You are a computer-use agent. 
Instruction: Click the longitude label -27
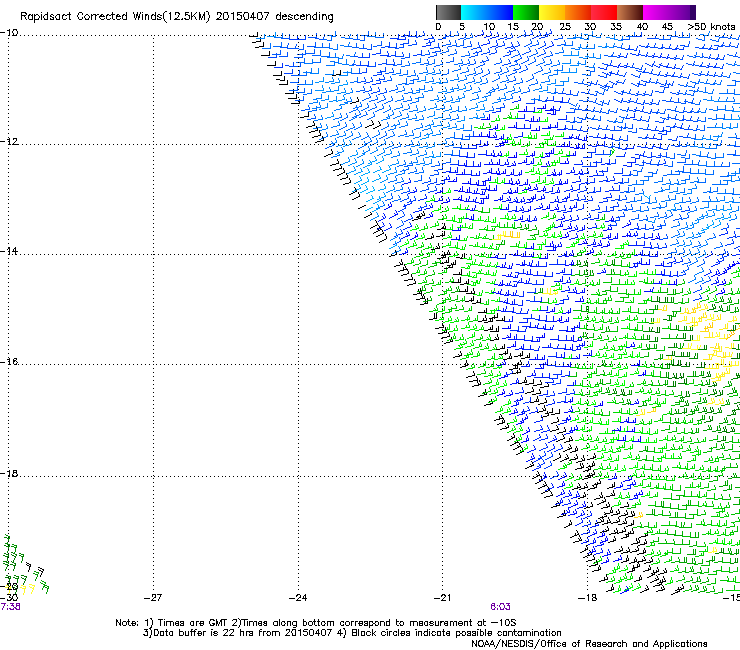(x=153, y=598)
